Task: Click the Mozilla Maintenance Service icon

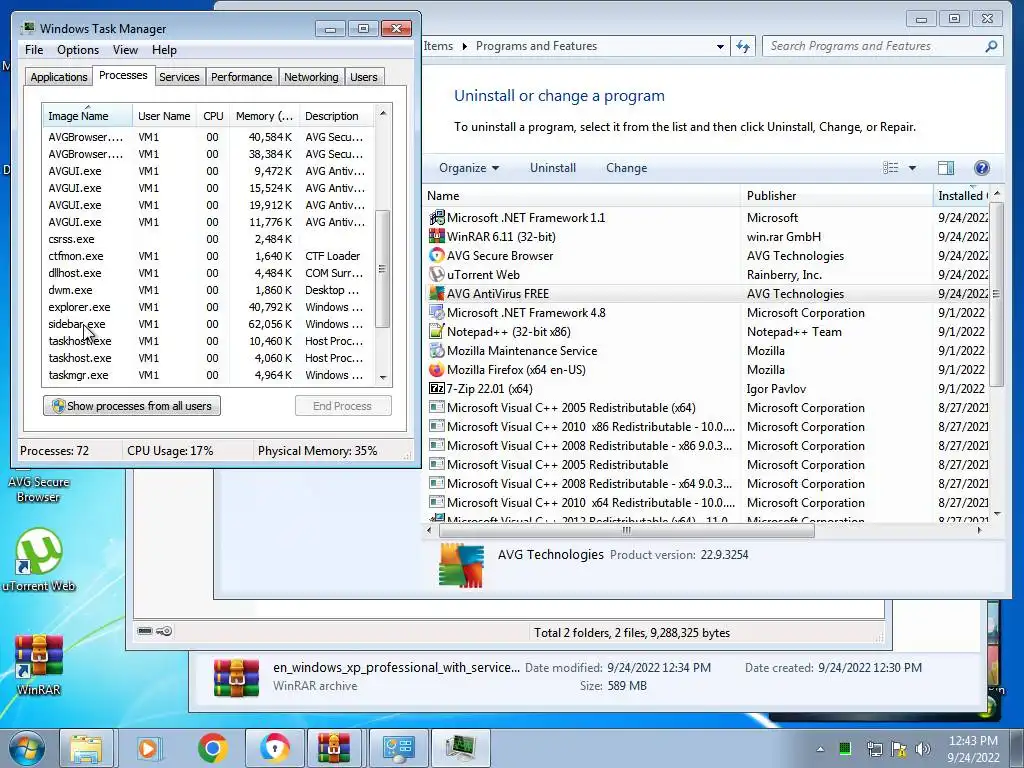Action: coord(436,351)
